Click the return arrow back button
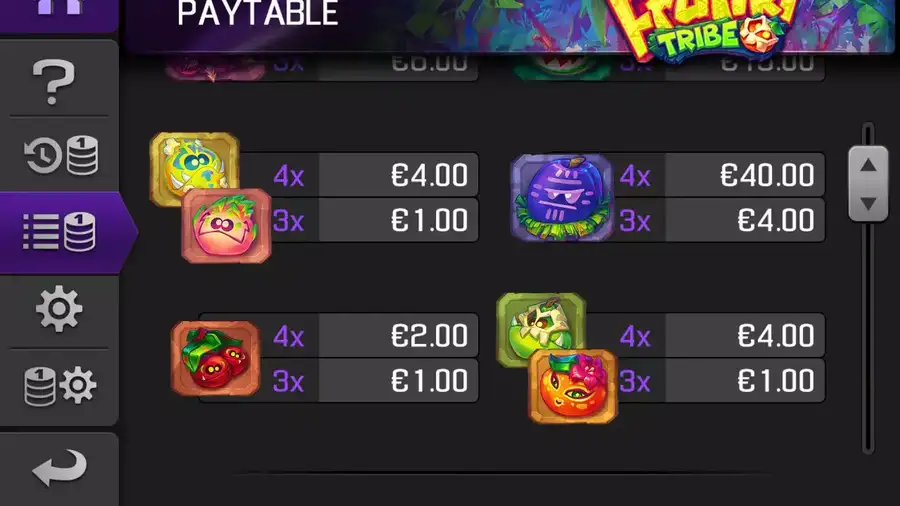The image size is (900, 506). pos(60,468)
